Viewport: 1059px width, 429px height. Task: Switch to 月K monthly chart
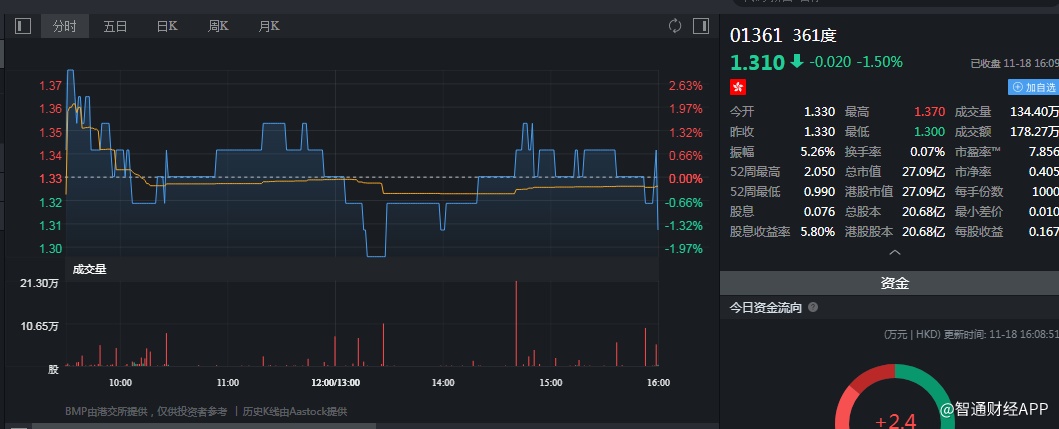(269, 26)
